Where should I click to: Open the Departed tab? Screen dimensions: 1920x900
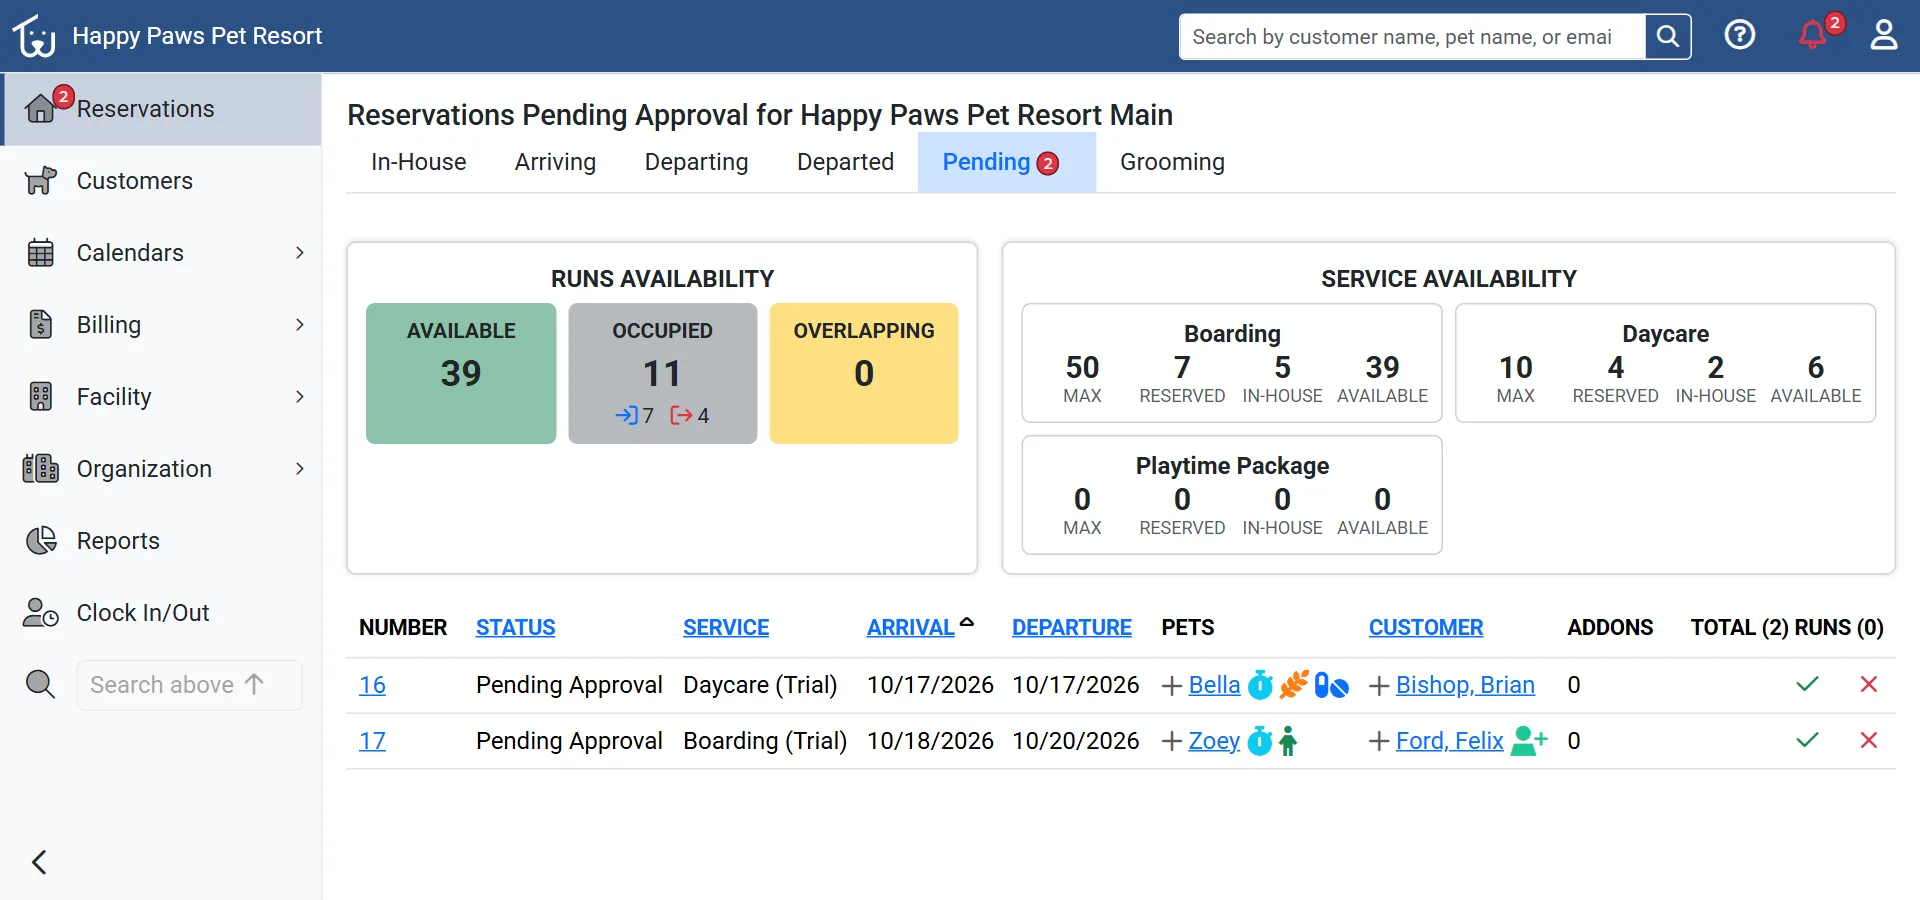846,162
